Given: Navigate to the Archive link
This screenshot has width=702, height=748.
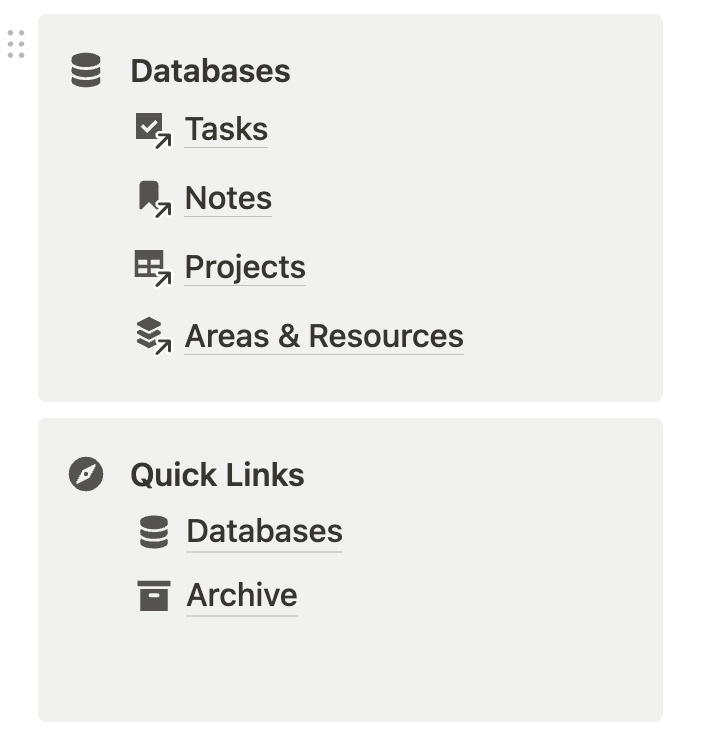Looking at the screenshot, I should click(x=242, y=596).
